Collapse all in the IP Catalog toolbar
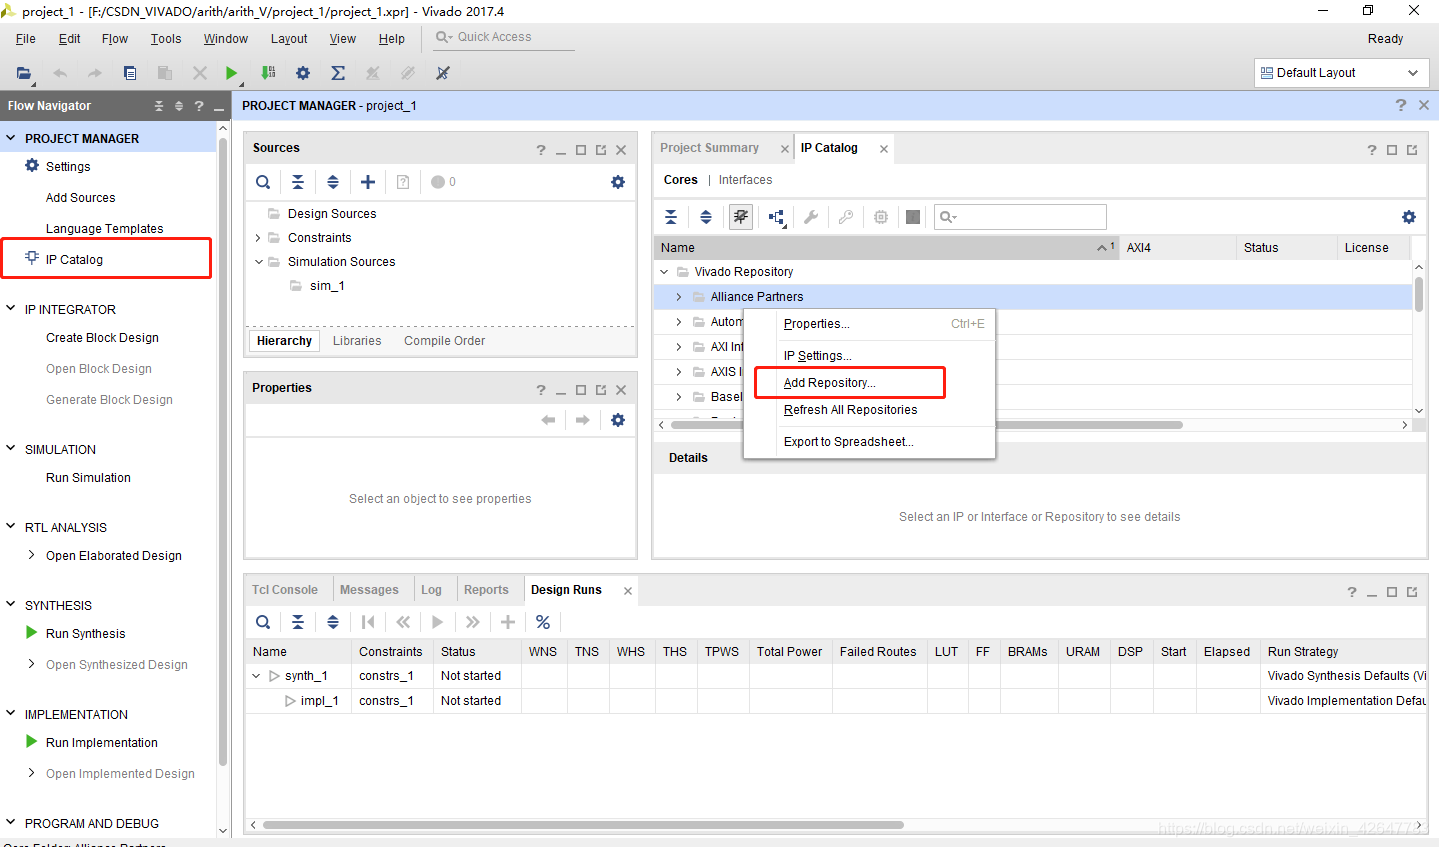The image size is (1439, 847). pyautogui.click(x=671, y=217)
